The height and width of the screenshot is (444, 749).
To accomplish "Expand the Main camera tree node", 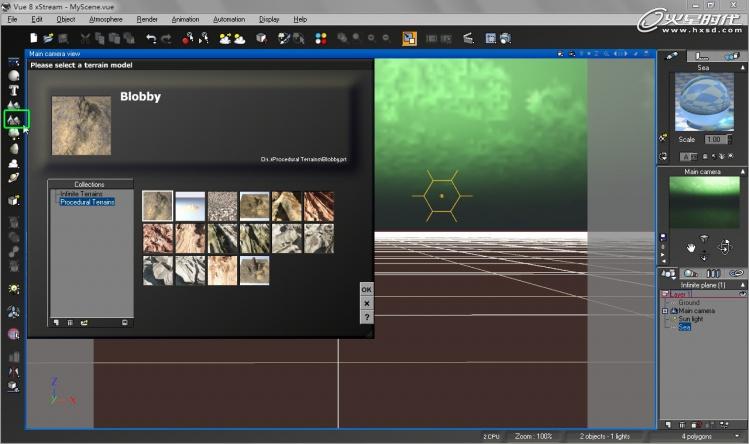I will (x=665, y=311).
